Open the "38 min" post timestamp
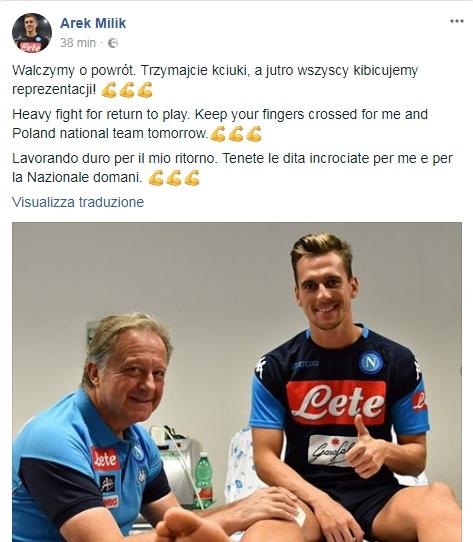 (78, 43)
